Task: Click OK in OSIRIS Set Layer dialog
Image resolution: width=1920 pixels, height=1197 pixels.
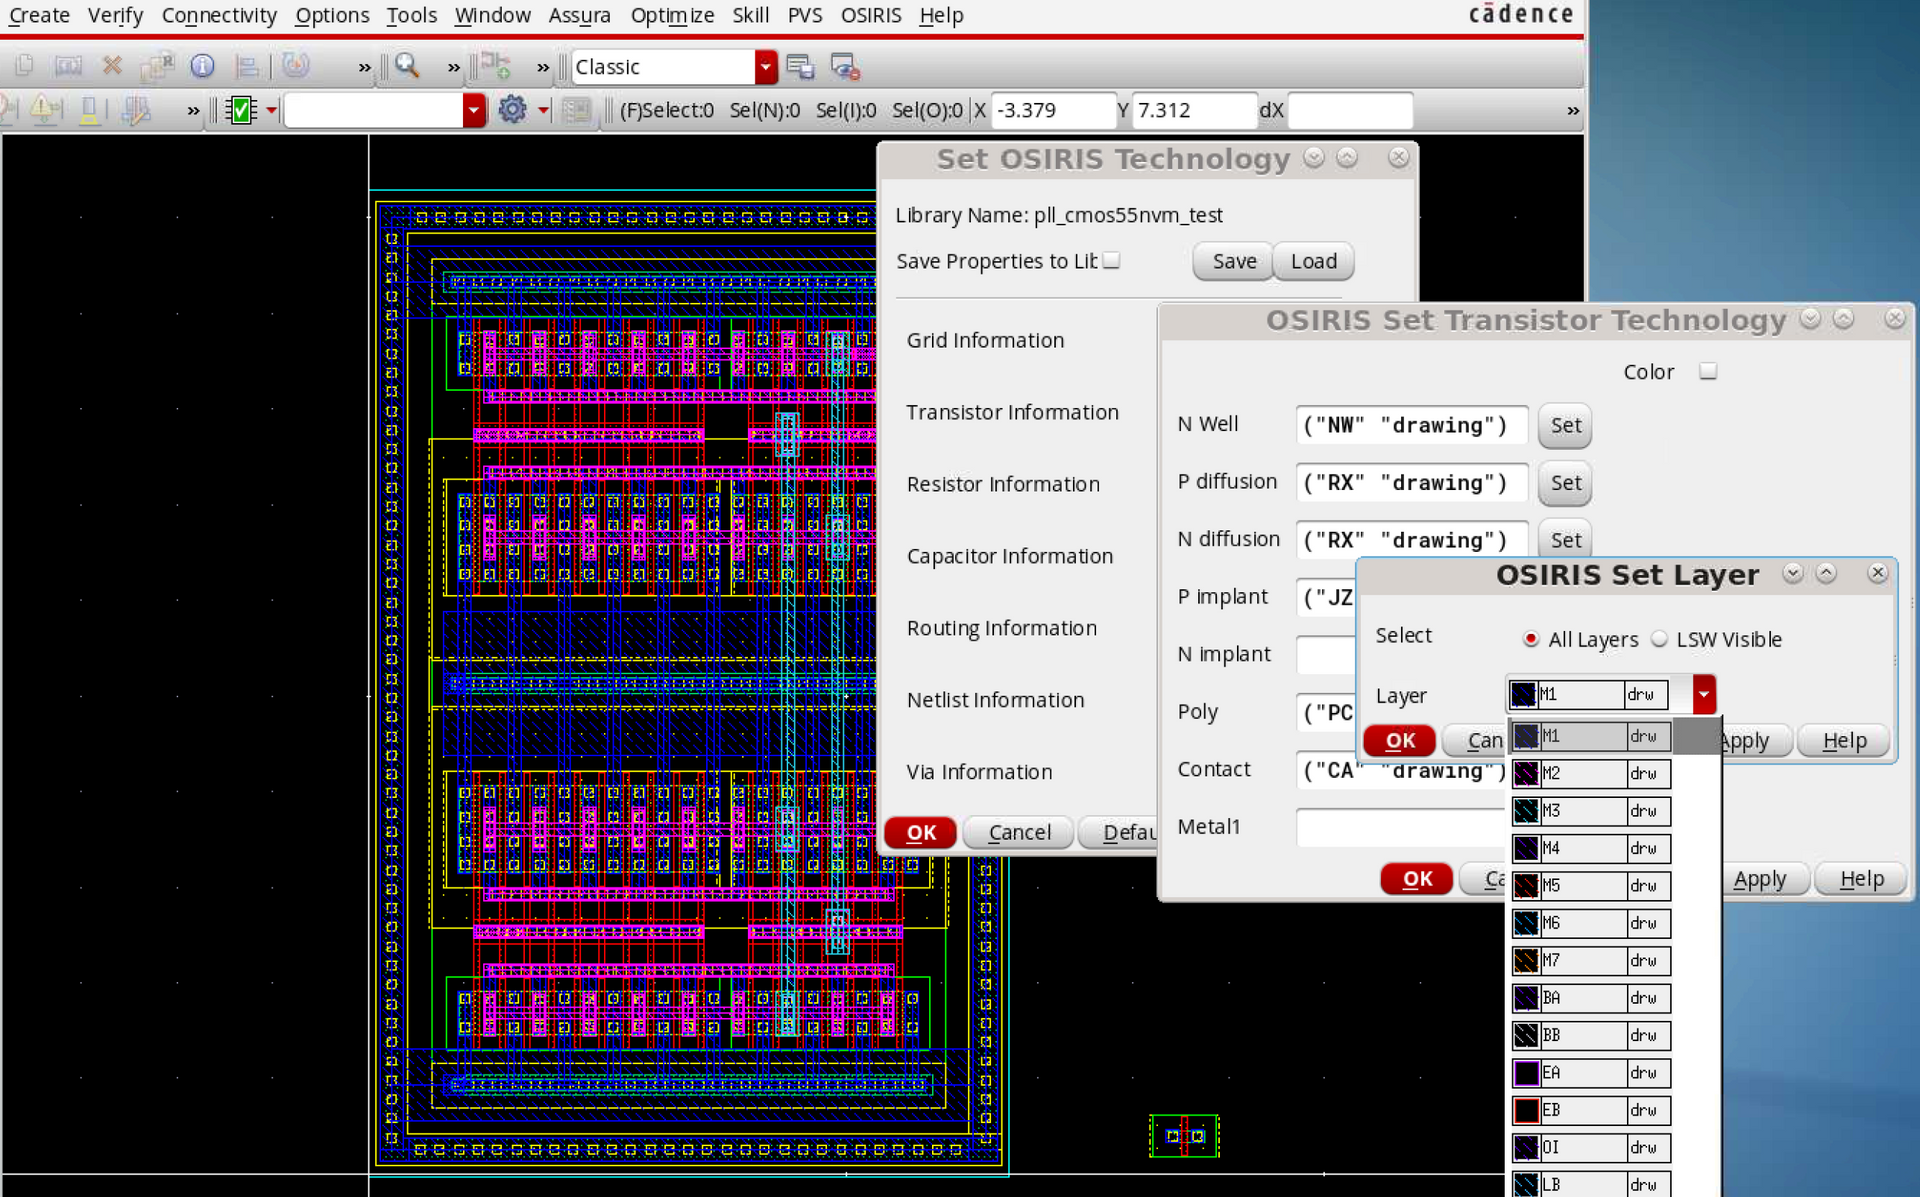Action: (1399, 740)
